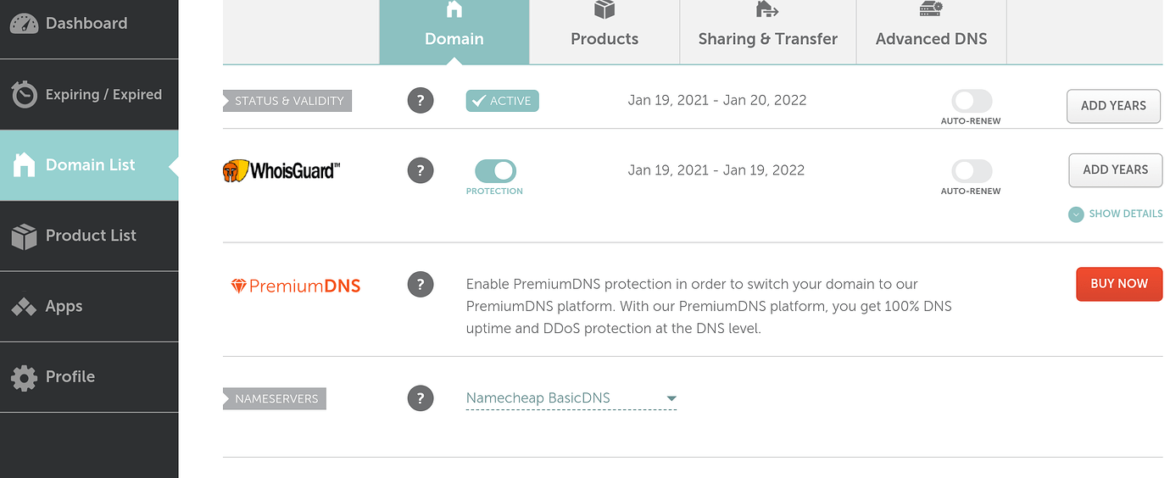Switch to the Advanced DNS tab
Screen dimensions: 1170x478
[931, 32]
